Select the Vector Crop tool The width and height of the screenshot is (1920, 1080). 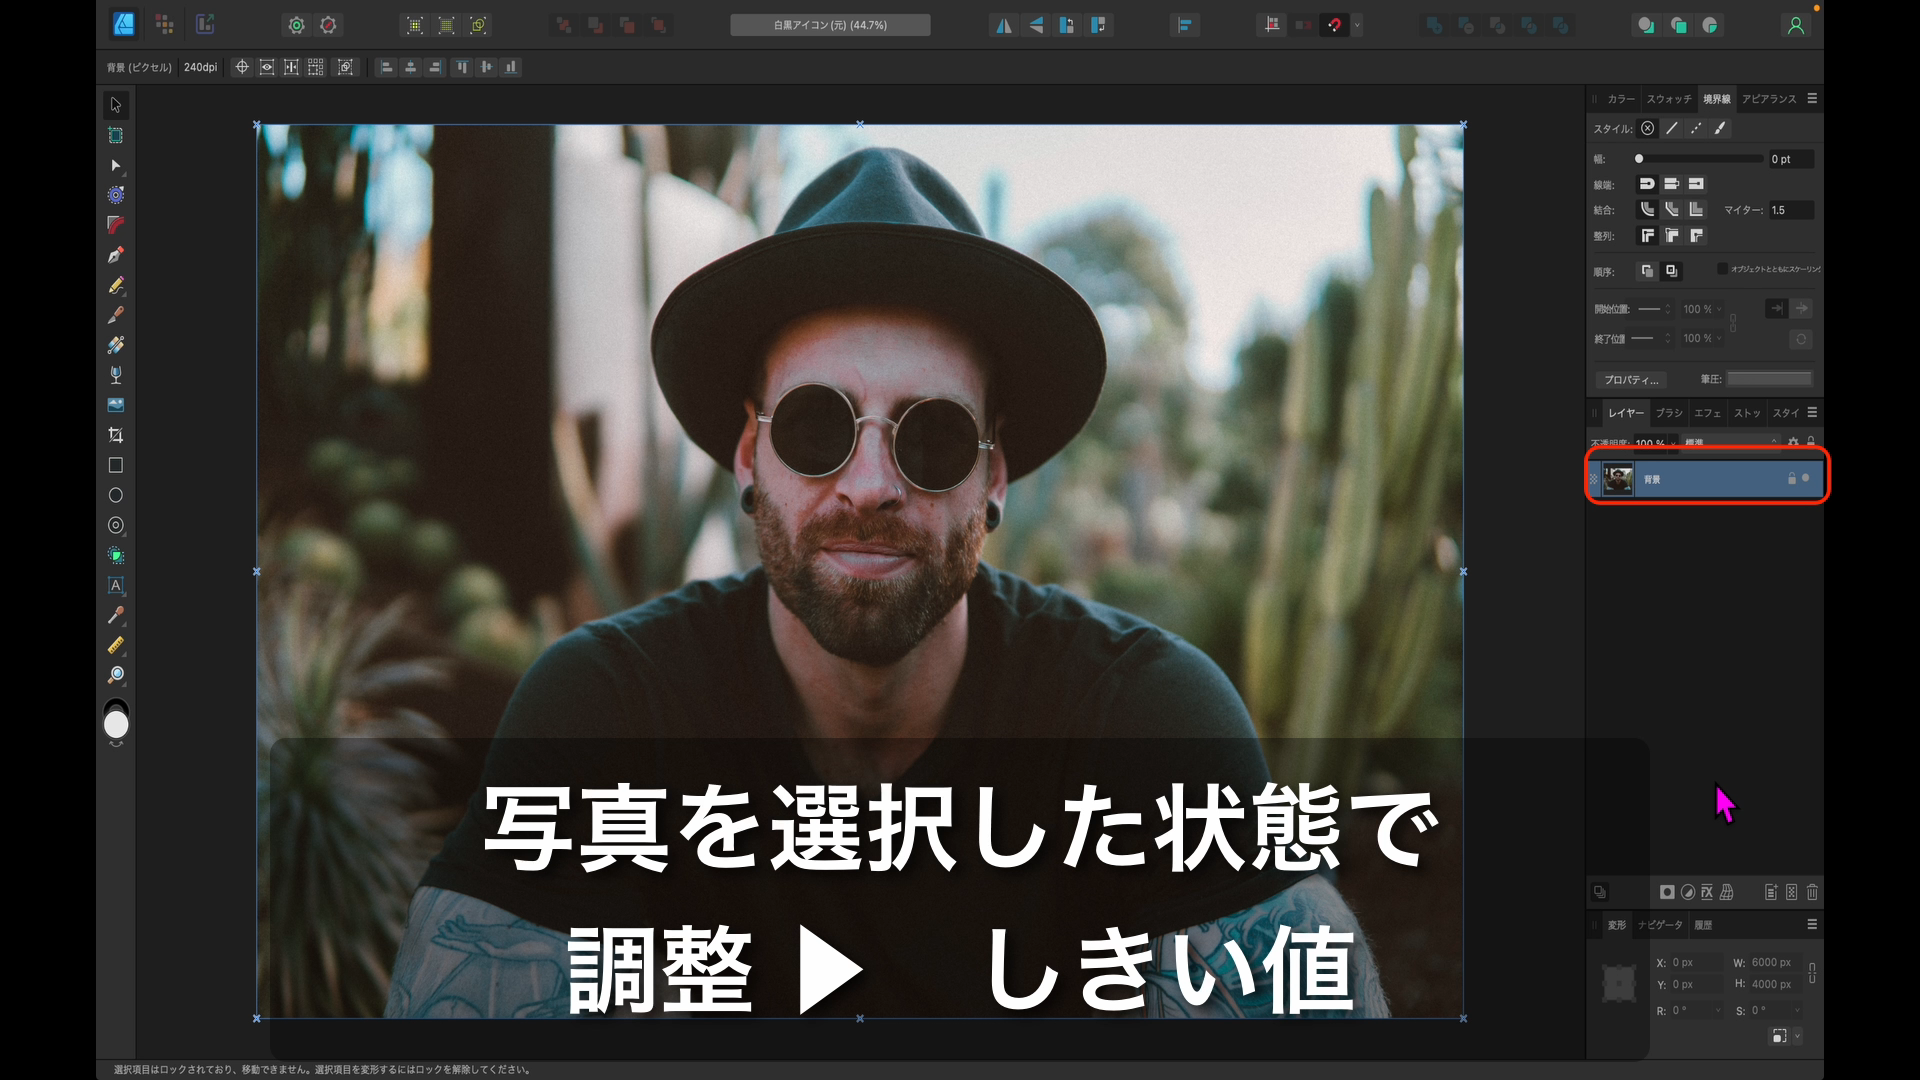pyautogui.click(x=116, y=435)
